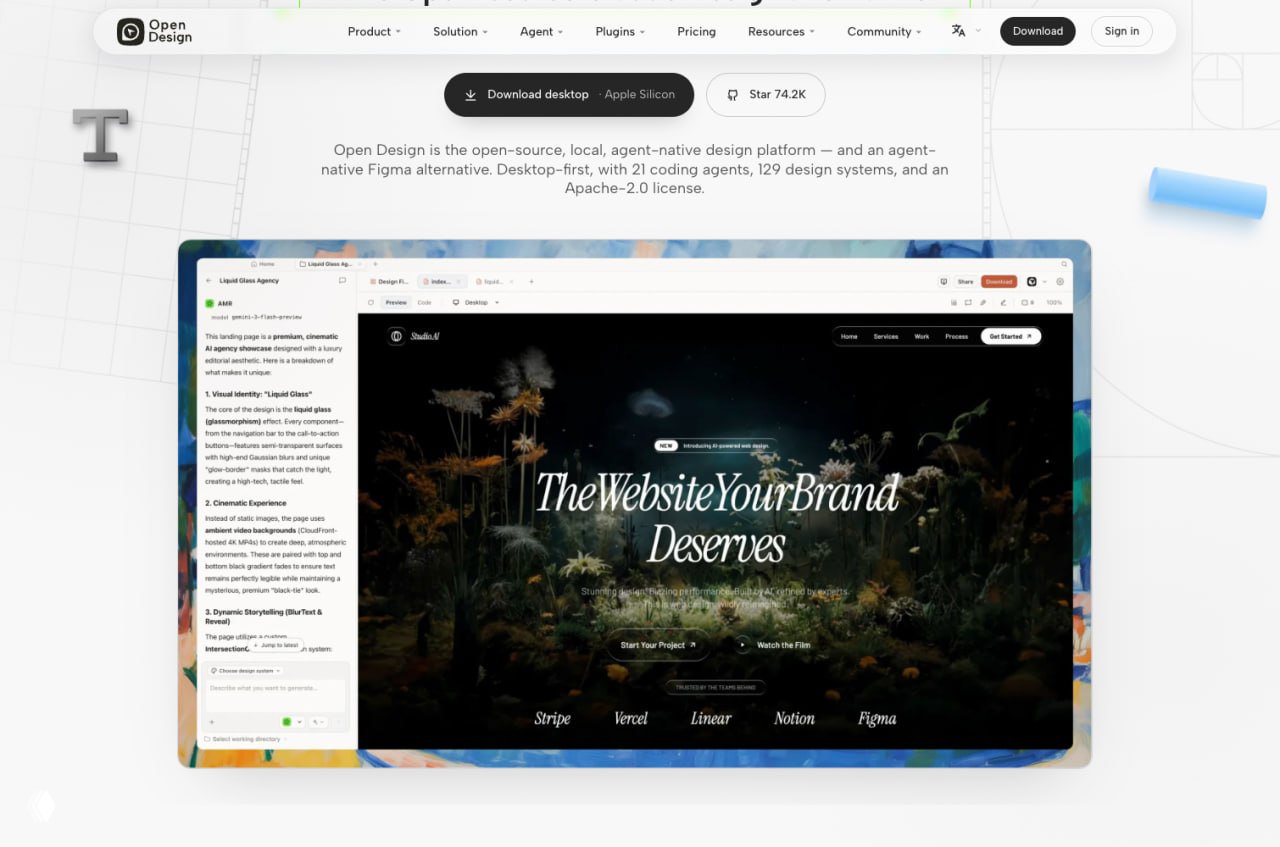Click the 100% zoom level value

pos(1054,302)
